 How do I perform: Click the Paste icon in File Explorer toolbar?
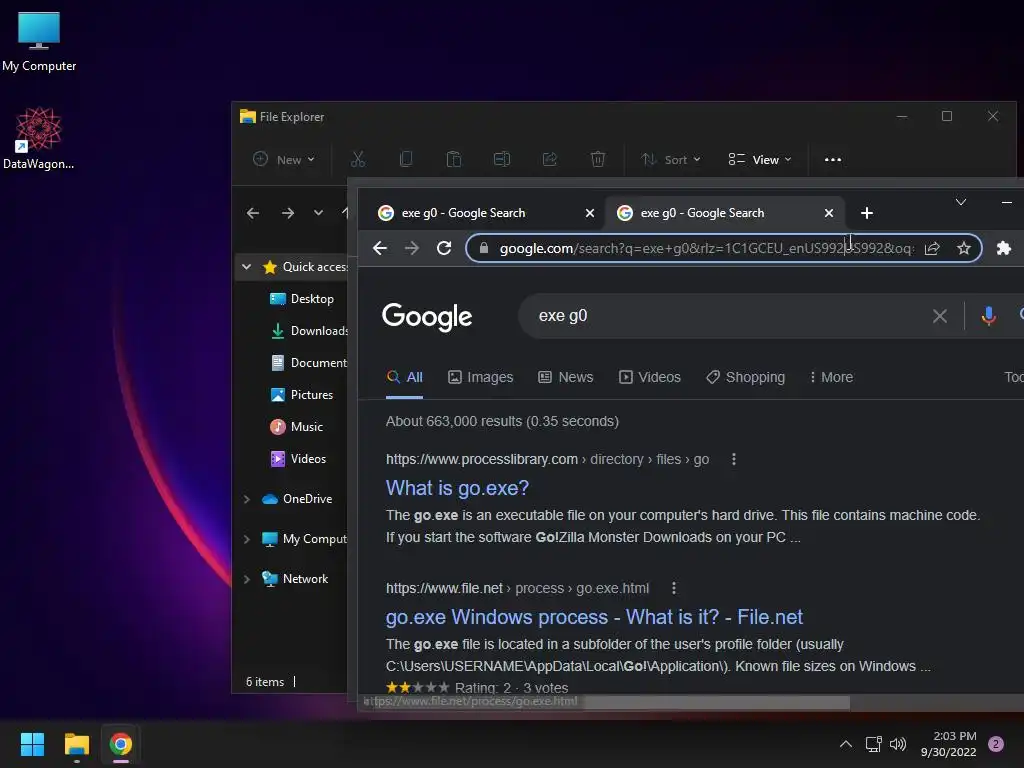click(x=453, y=159)
